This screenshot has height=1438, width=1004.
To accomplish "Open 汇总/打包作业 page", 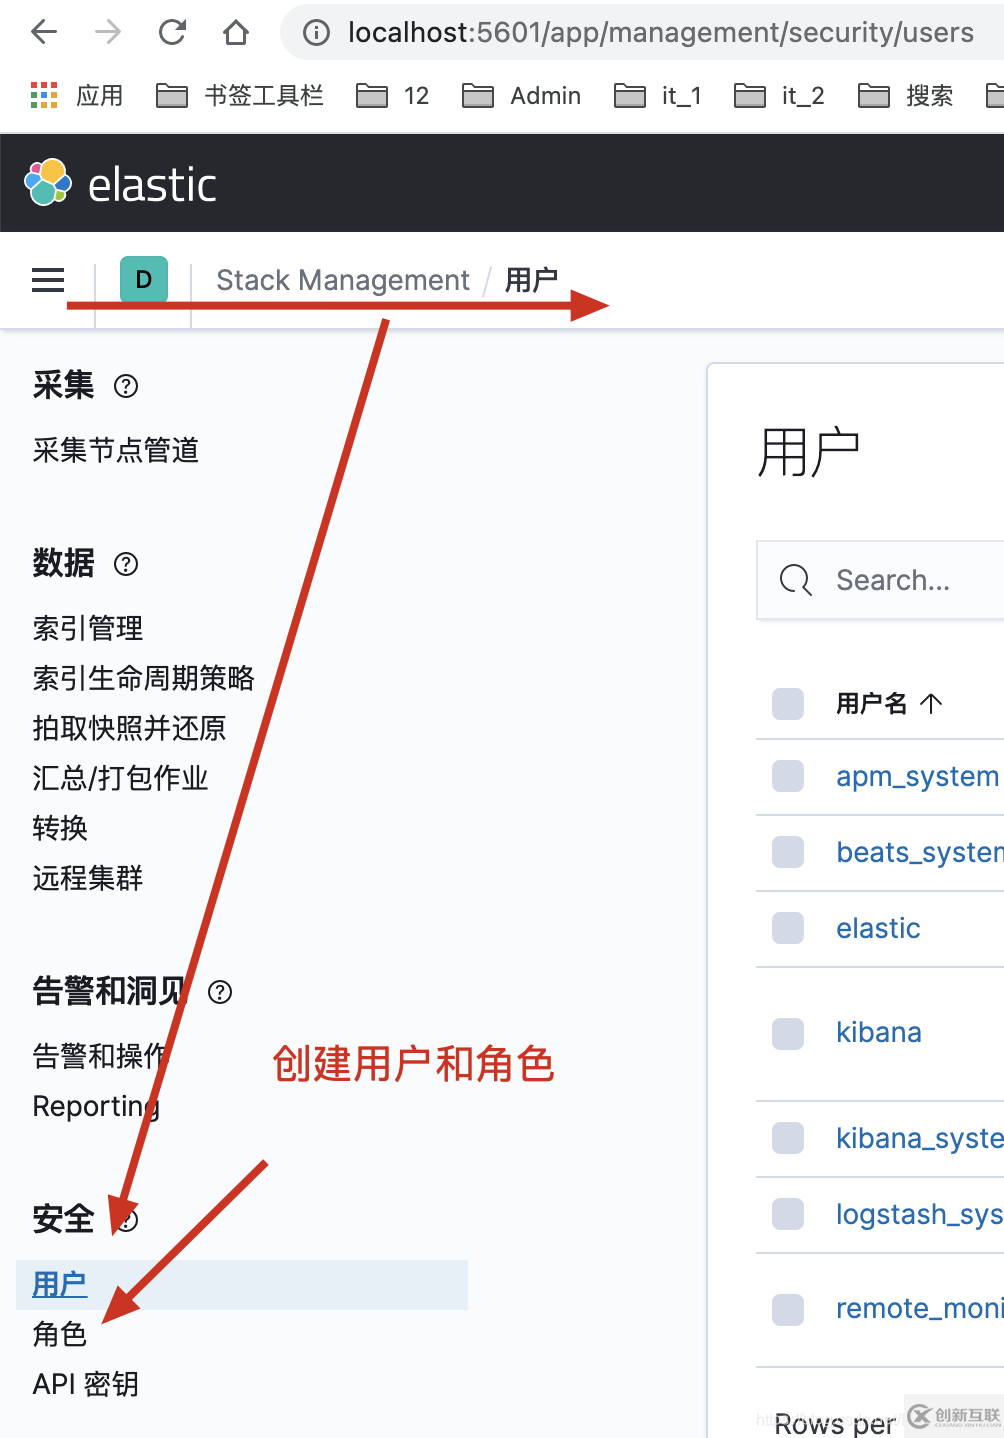I will (x=121, y=778).
